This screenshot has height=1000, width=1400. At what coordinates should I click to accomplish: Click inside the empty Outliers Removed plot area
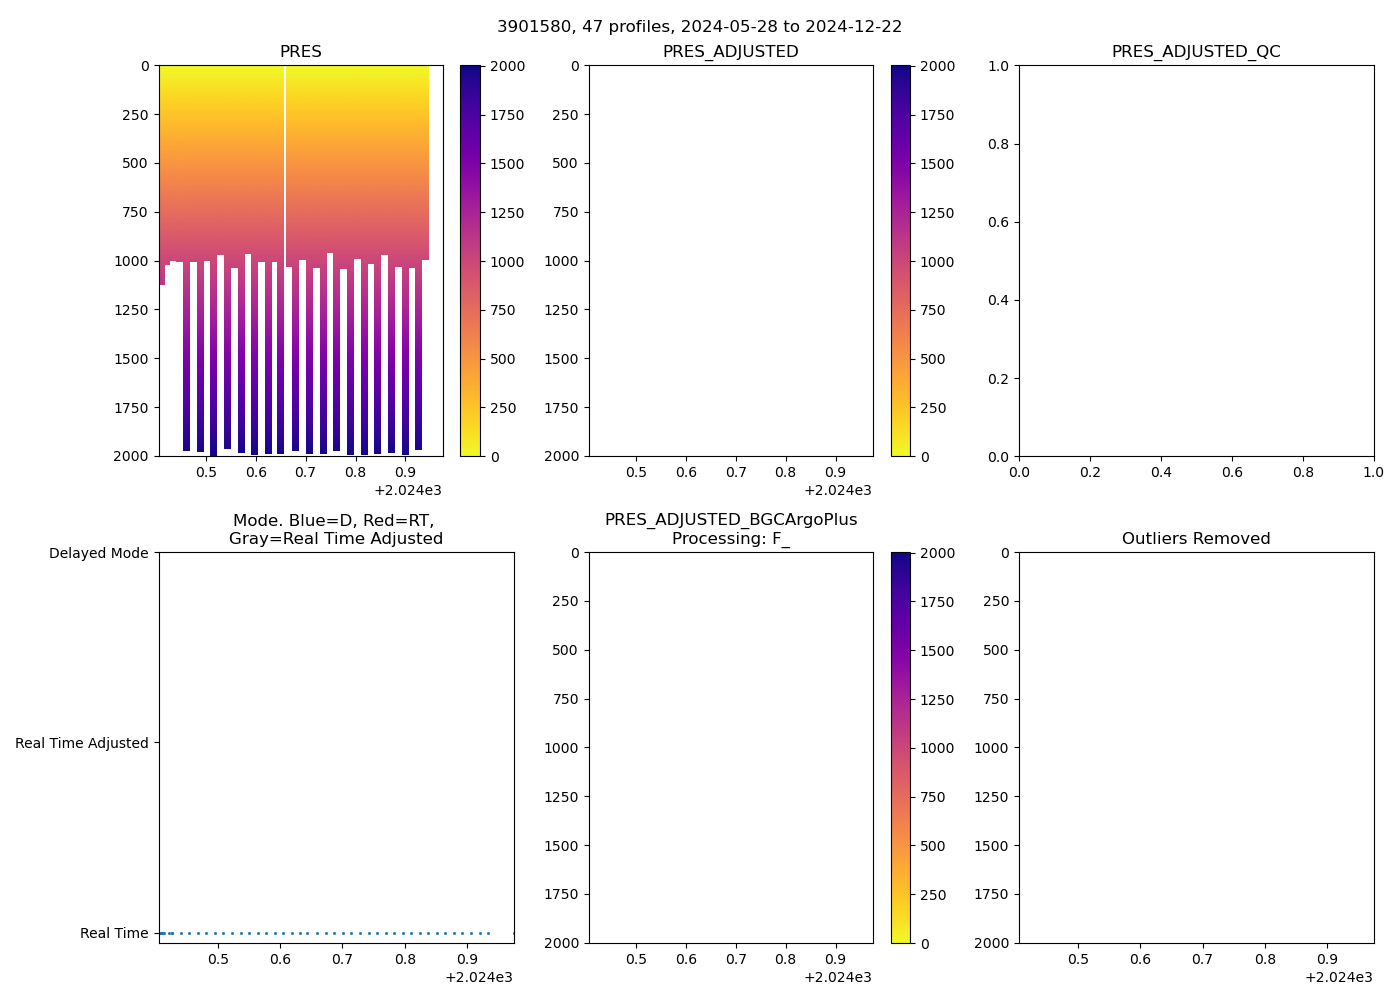tap(1196, 747)
